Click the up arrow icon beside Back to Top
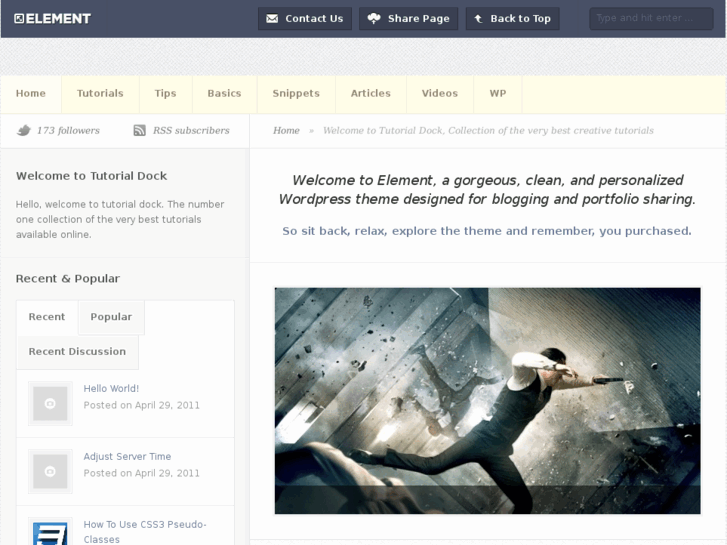 point(478,19)
